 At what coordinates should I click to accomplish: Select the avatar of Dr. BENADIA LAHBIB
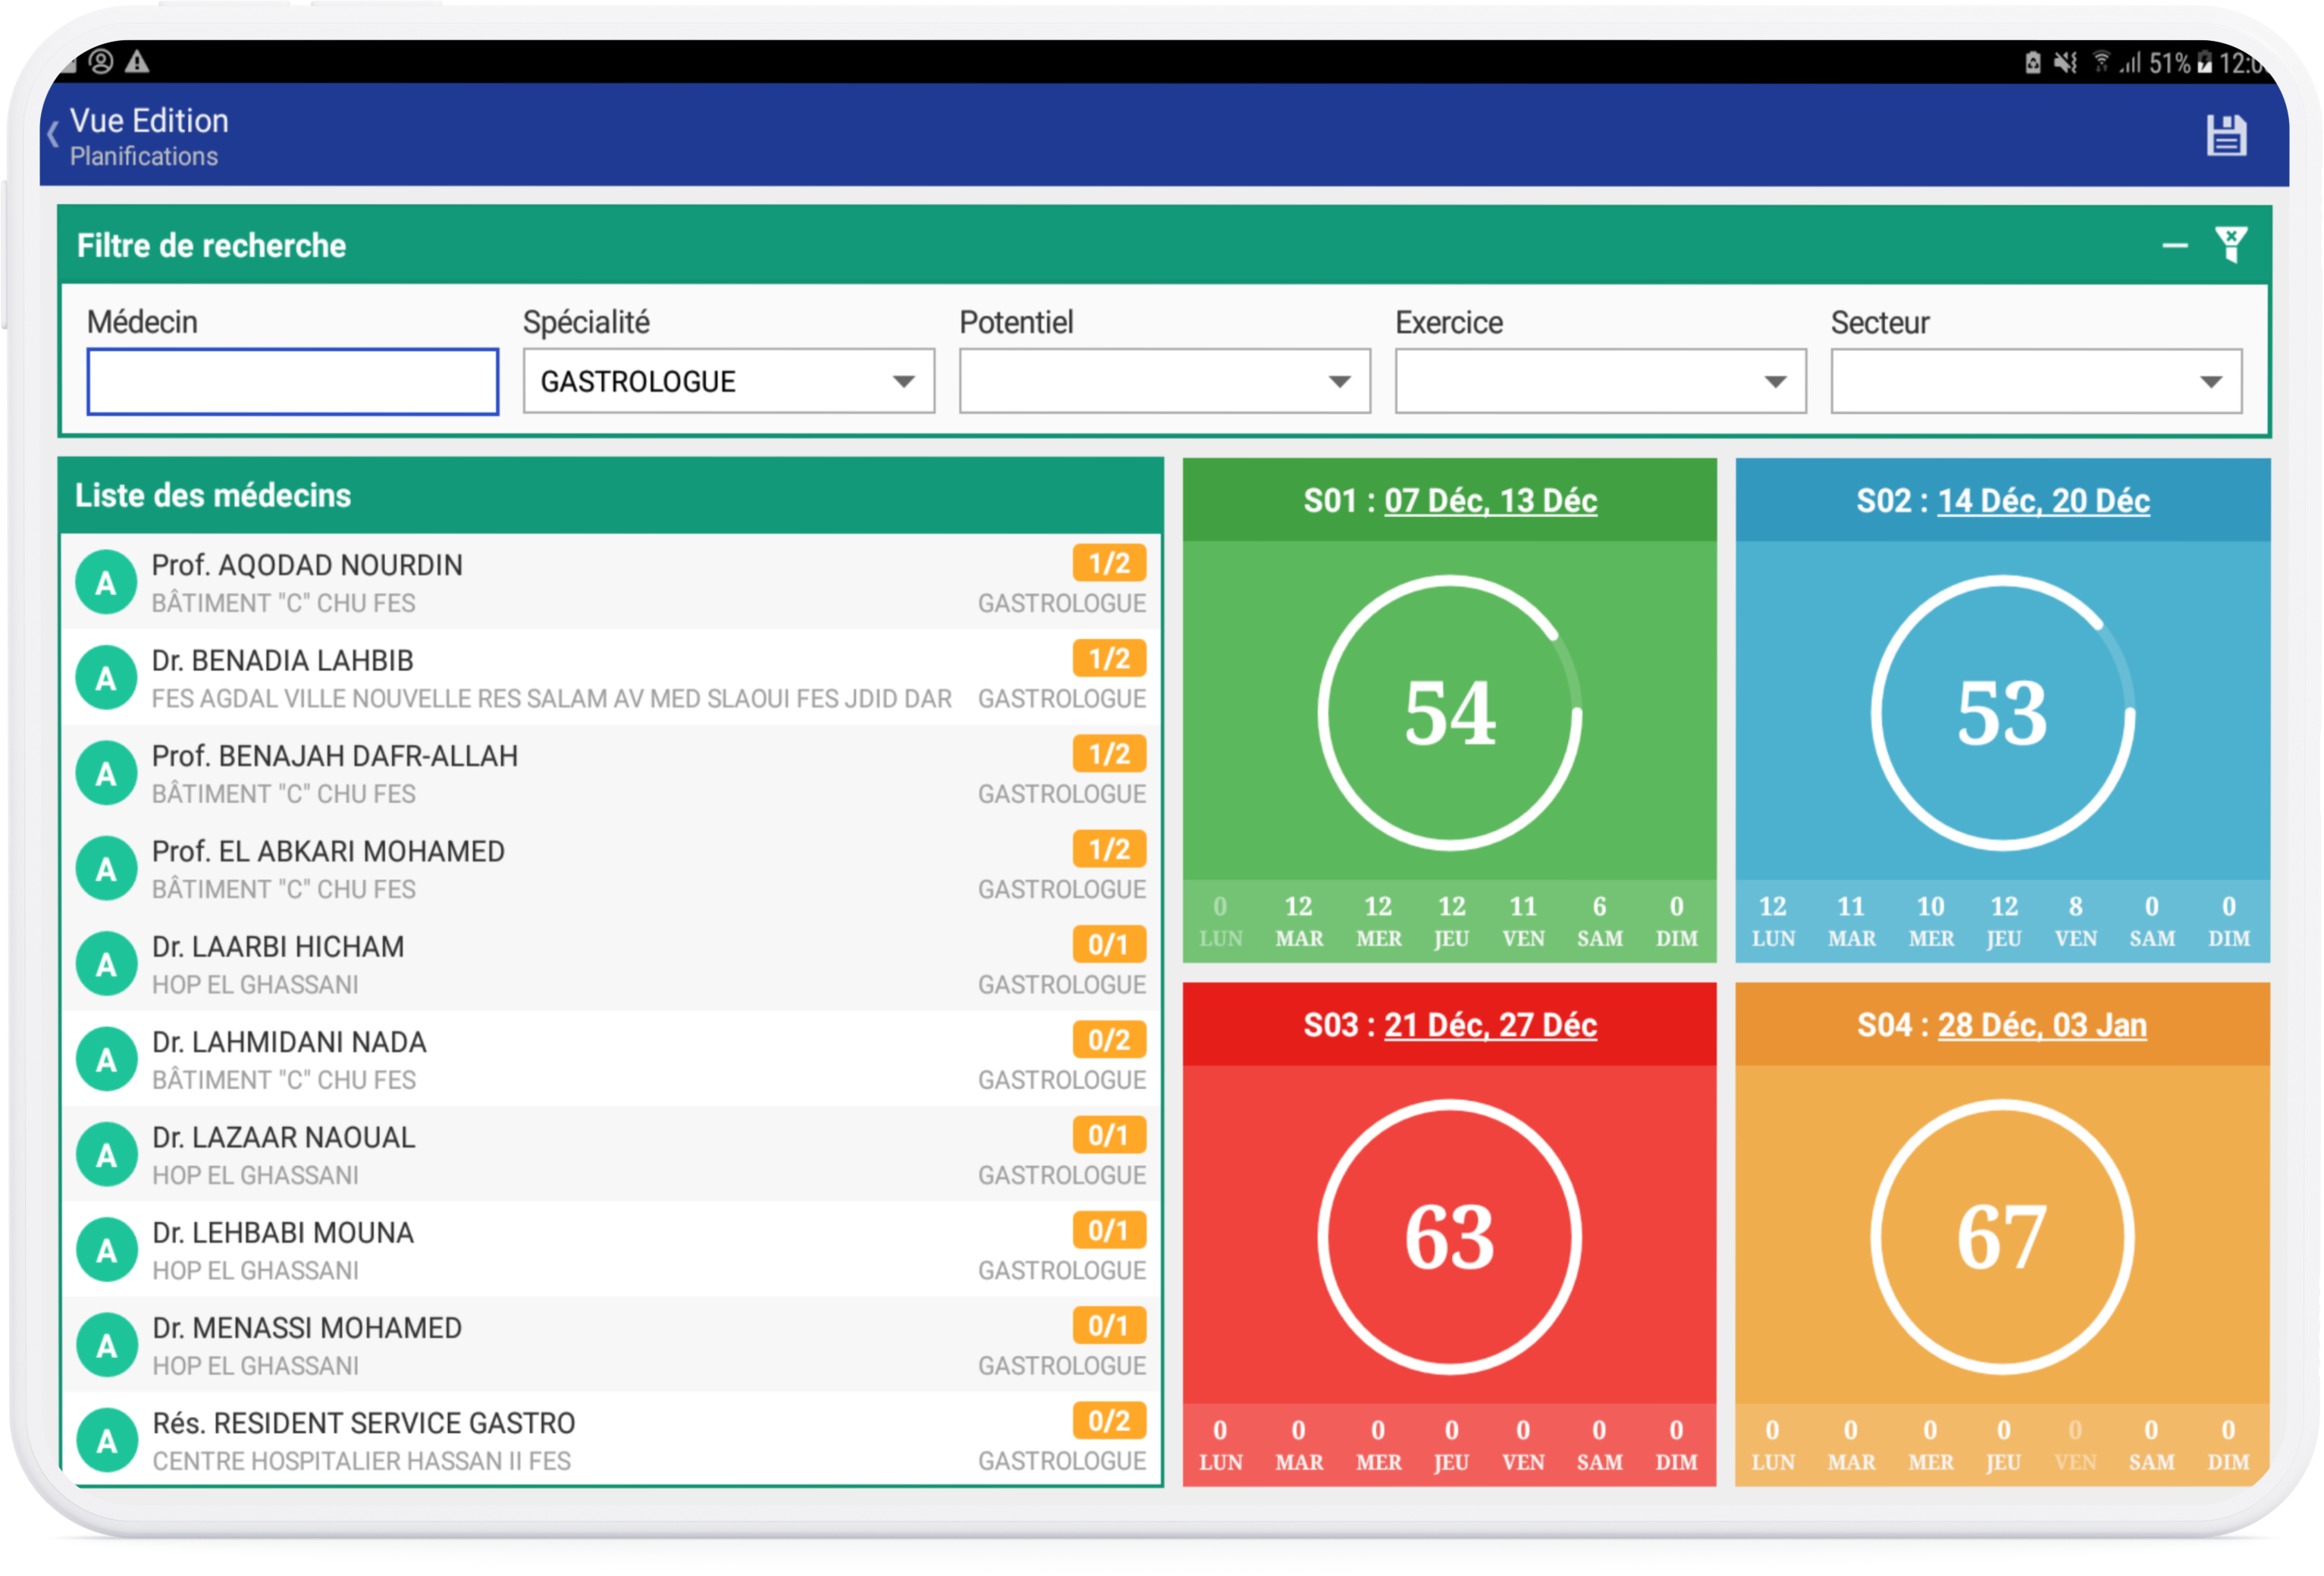click(x=106, y=678)
